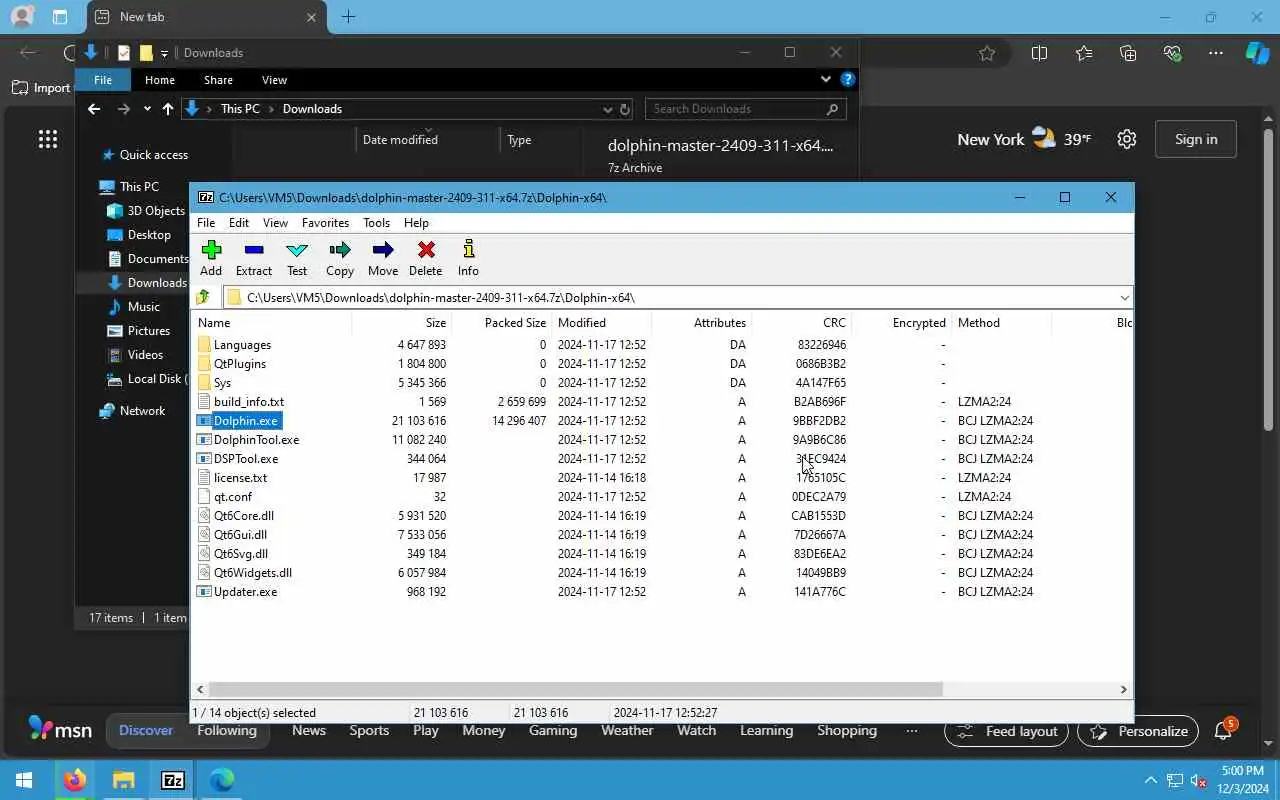This screenshot has width=1280, height=800.
Task: Open Explorer help question mark icon
Action: pyautogui.click(x=847, y=79)
